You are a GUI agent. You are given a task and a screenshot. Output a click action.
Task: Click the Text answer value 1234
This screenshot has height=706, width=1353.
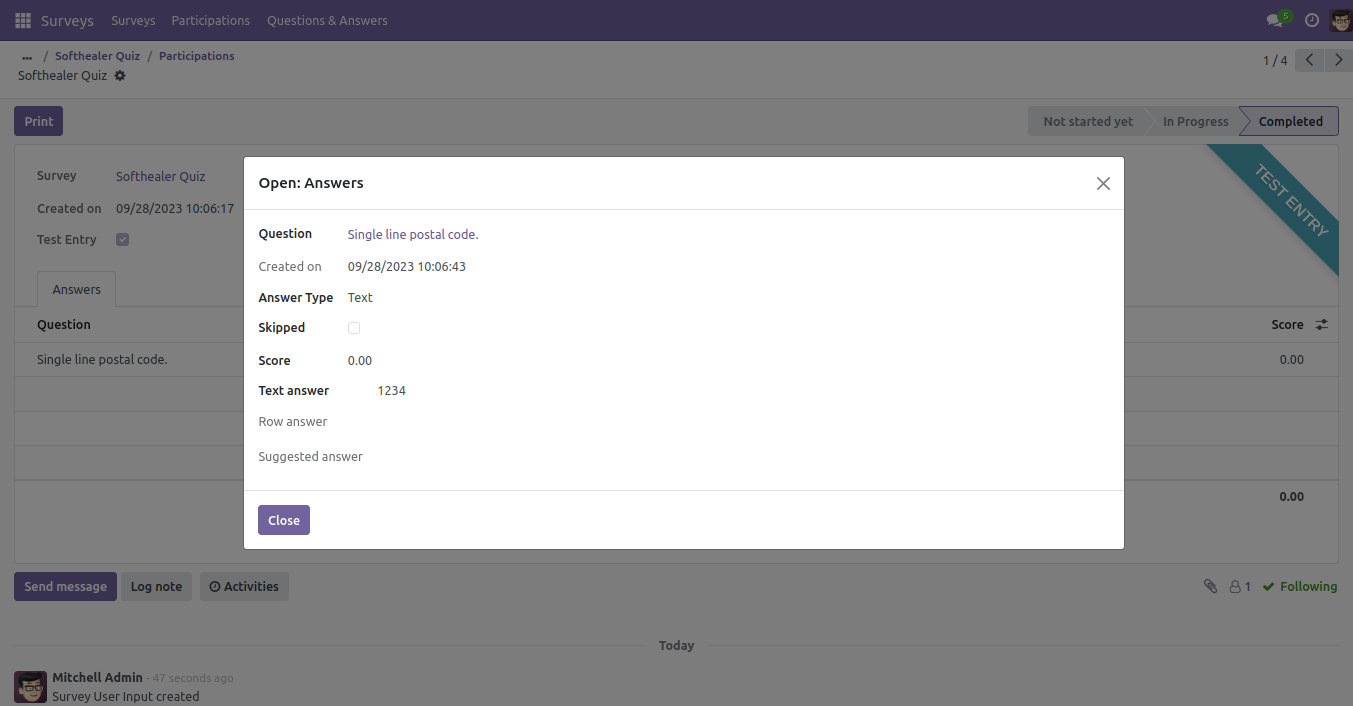pyautogui.click(x=392, y=391)
